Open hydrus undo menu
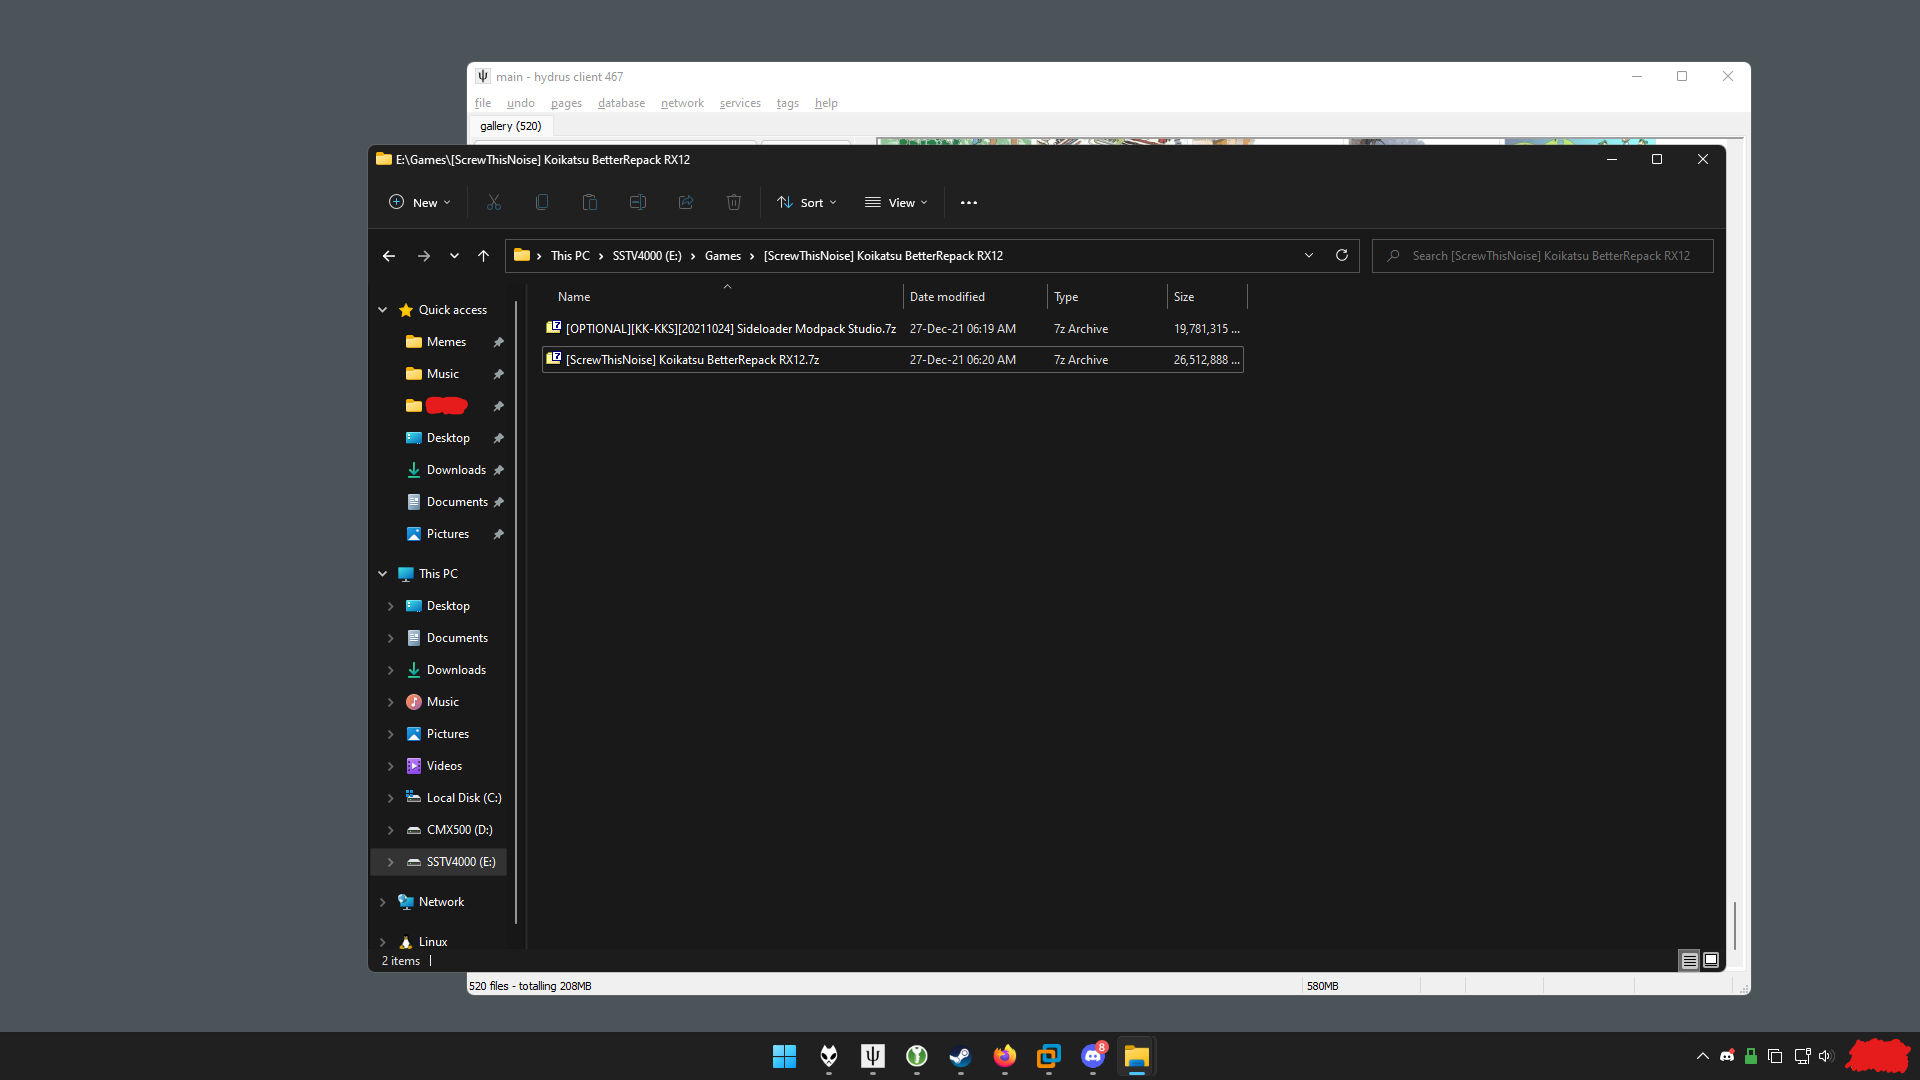The width and height of the screenshot is (1920, 1080). pos(521,103)
